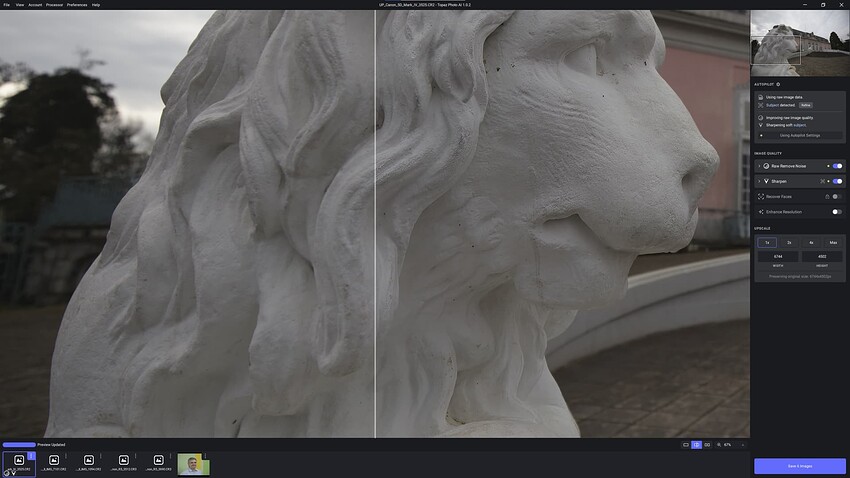Screen dimensions: 850x478
Task: Click the 67% zoom value
Action: click(x=727, y=444)
